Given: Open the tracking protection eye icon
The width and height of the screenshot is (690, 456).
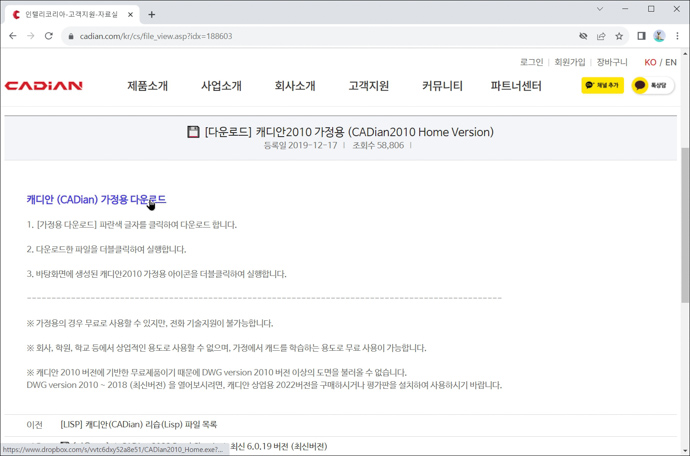Looking at the screenshot, I should [x=583, y=36].
